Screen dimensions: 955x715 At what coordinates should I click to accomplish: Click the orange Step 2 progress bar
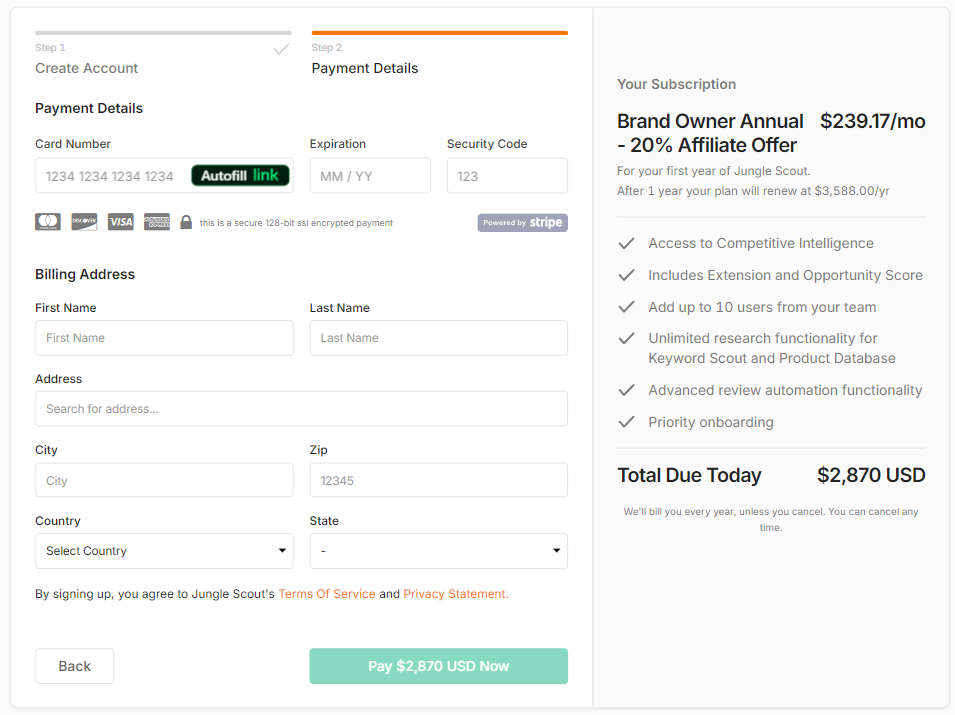440,33
